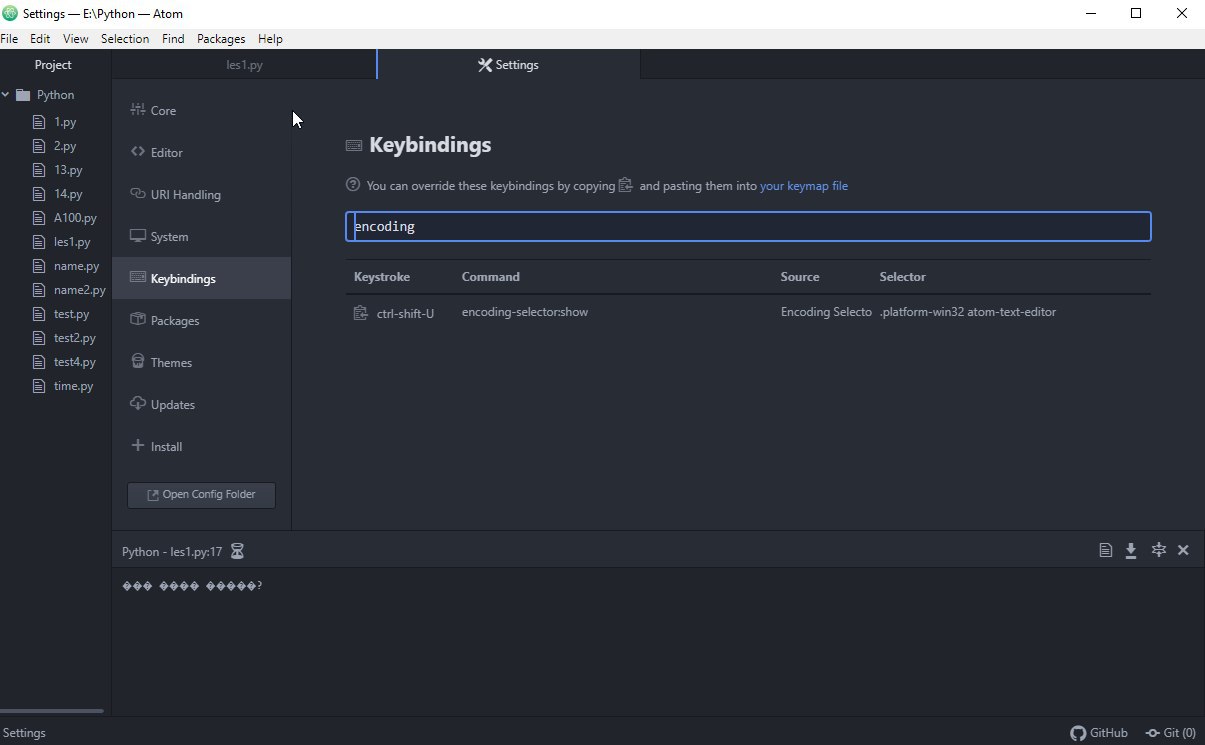Click the .platform-win32 atom-text-editor selector text
This screenshot has height=745, width=1205.
[x=968, y=312]
